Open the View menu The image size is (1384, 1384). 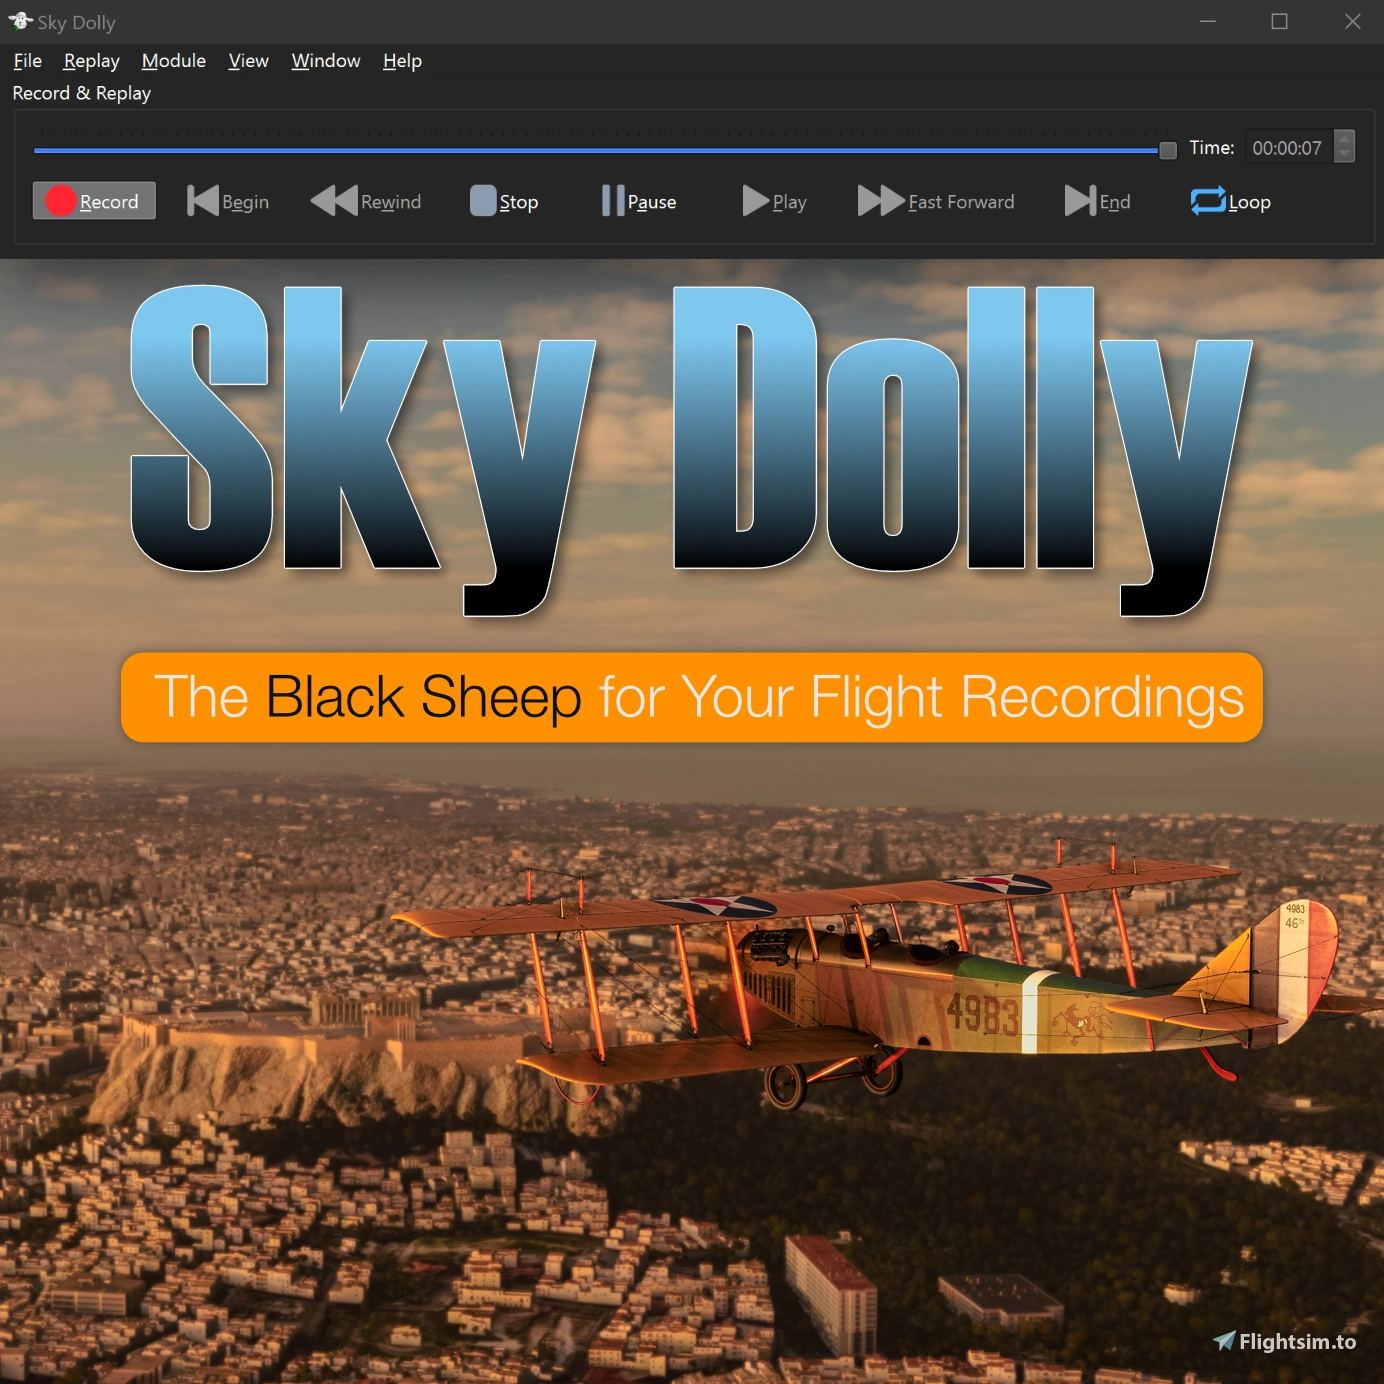pyautogui.click(x=249, y=61)
